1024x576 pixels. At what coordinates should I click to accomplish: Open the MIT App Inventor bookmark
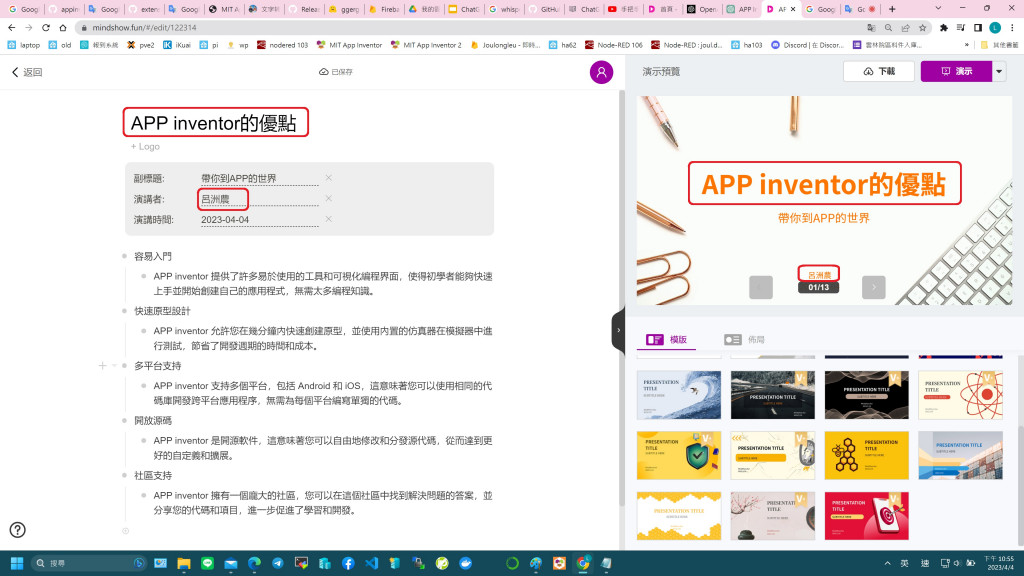(349, 45)
